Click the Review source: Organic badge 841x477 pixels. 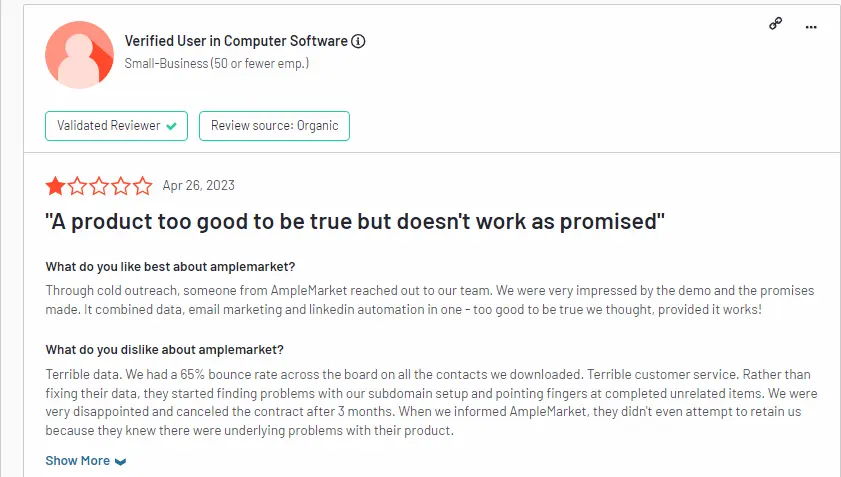[274, 126]
